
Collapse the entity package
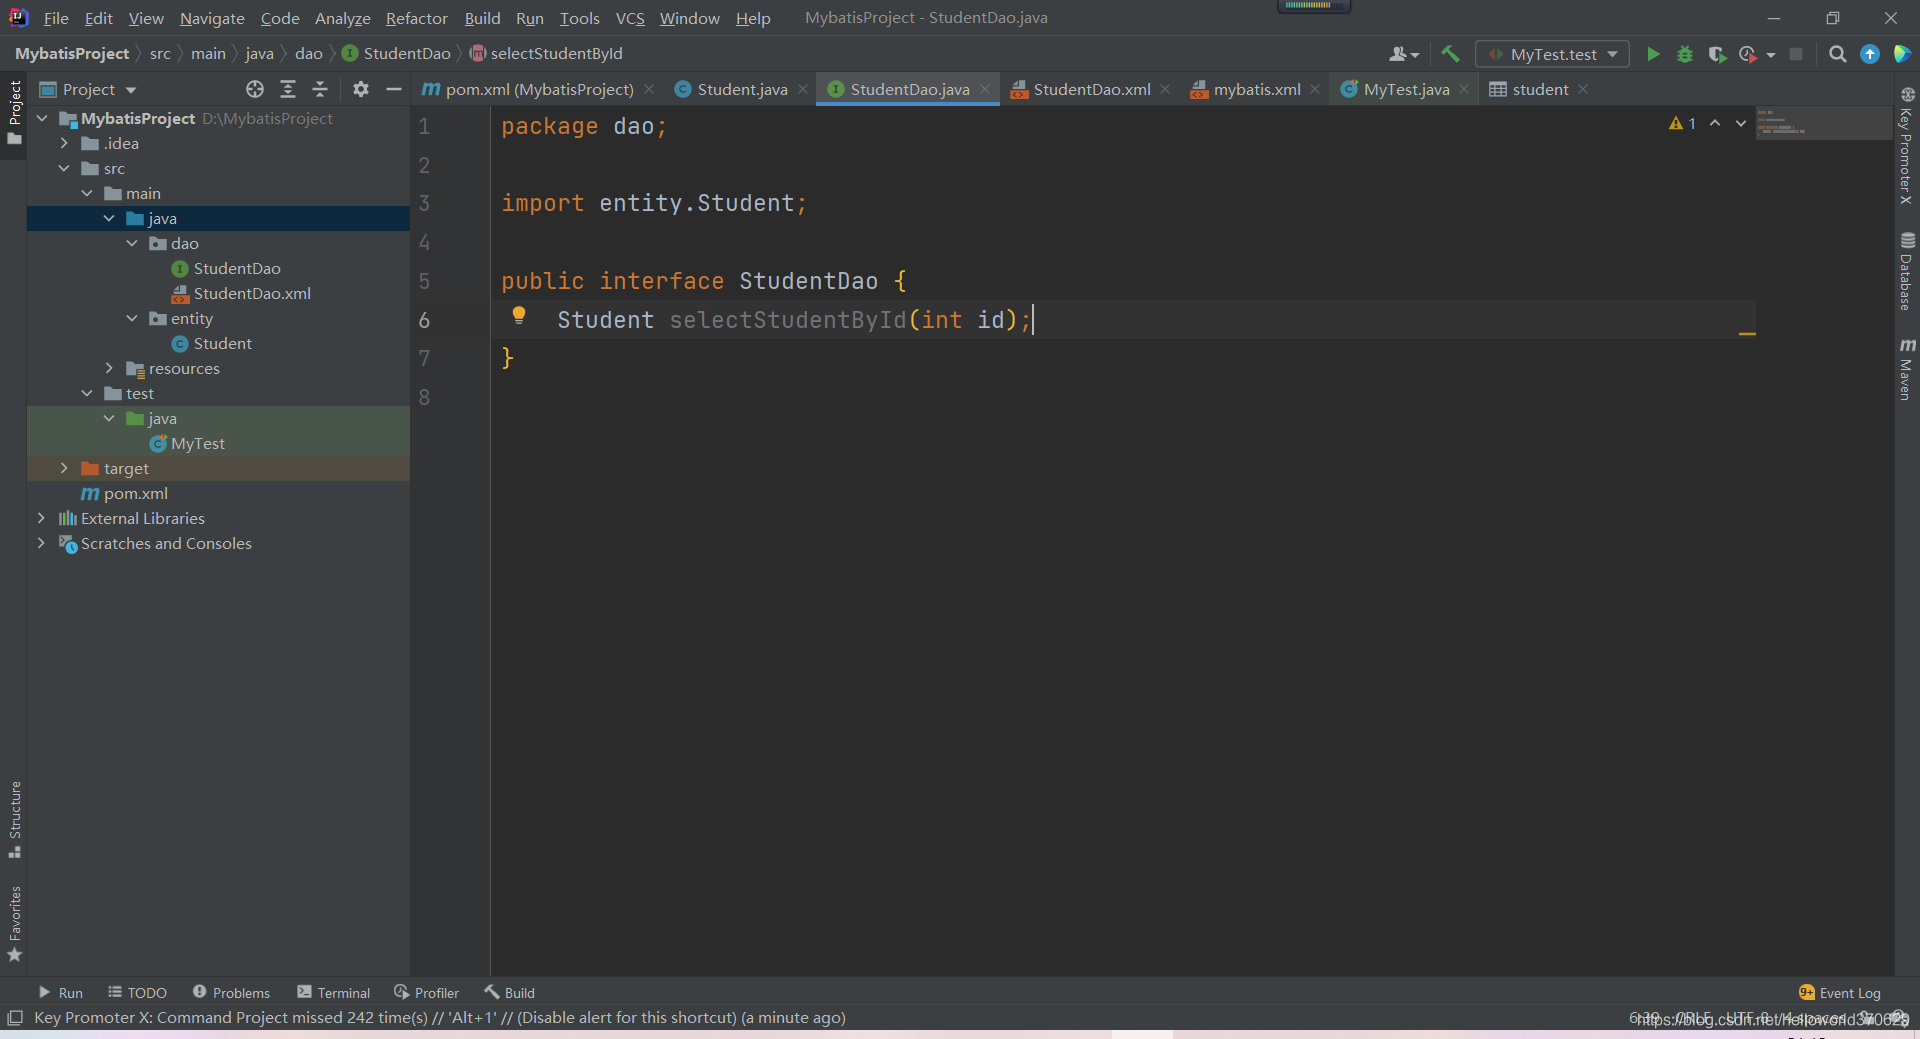click(x=132, y=318)
